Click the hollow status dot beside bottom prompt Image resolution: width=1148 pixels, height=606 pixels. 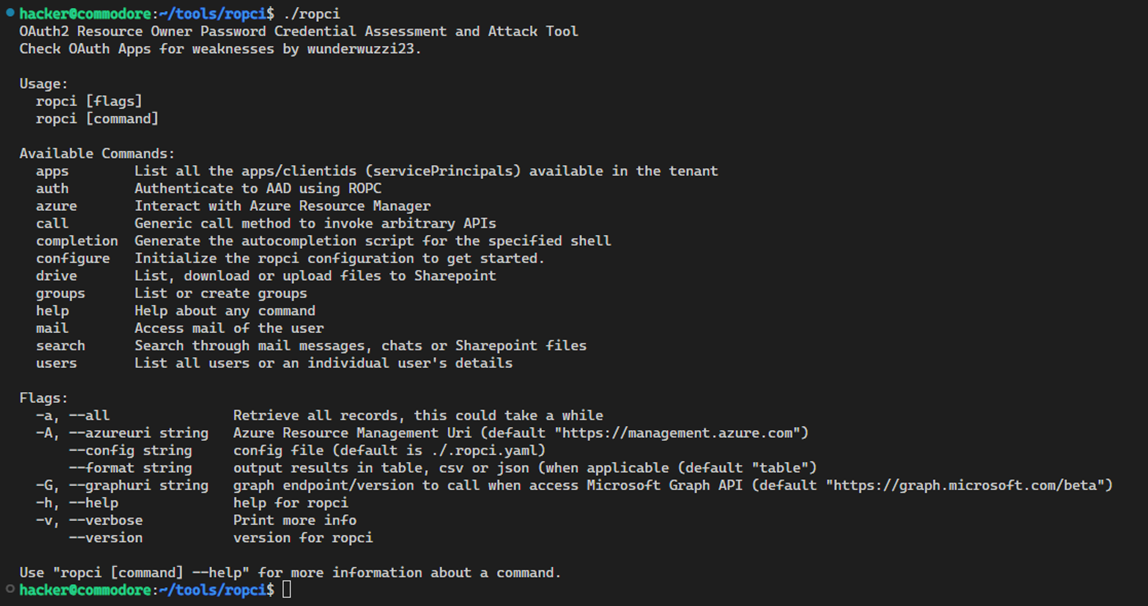click(x=10, y=588)
